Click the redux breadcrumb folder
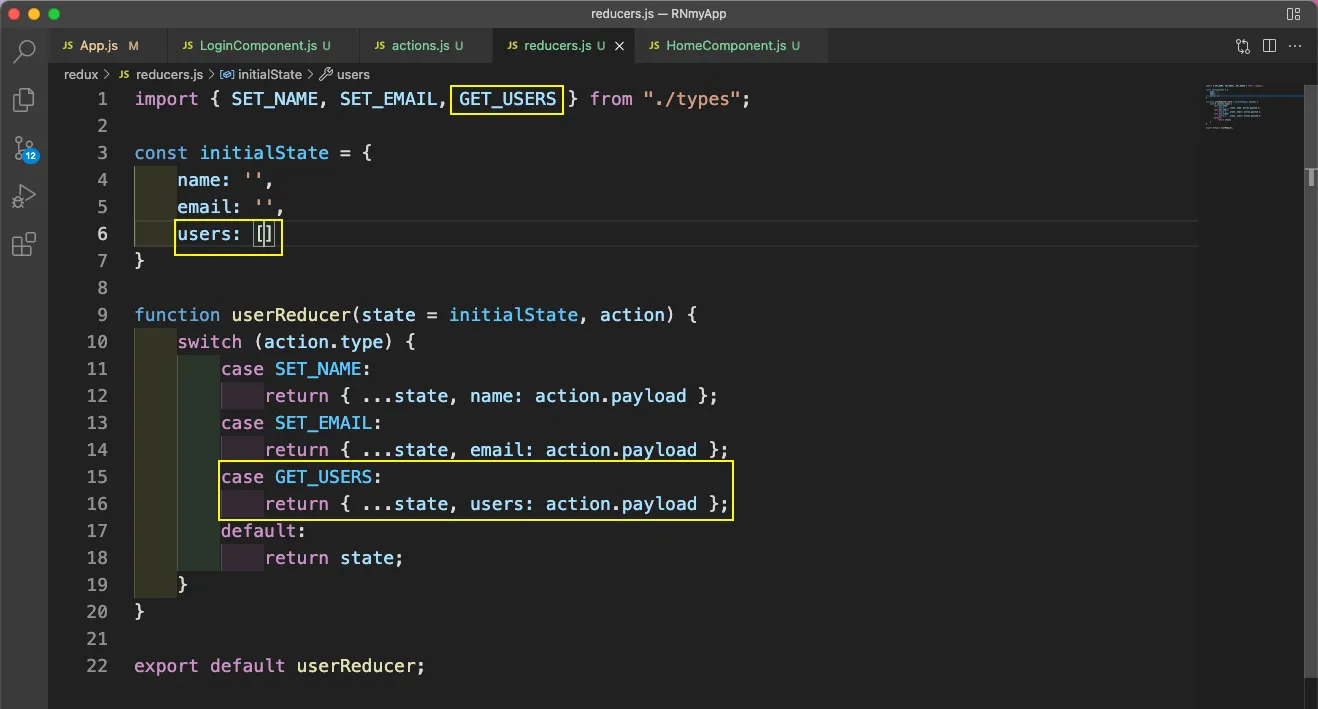The image size is (1318, 709). pyautogui.click(x=80, y=75)
